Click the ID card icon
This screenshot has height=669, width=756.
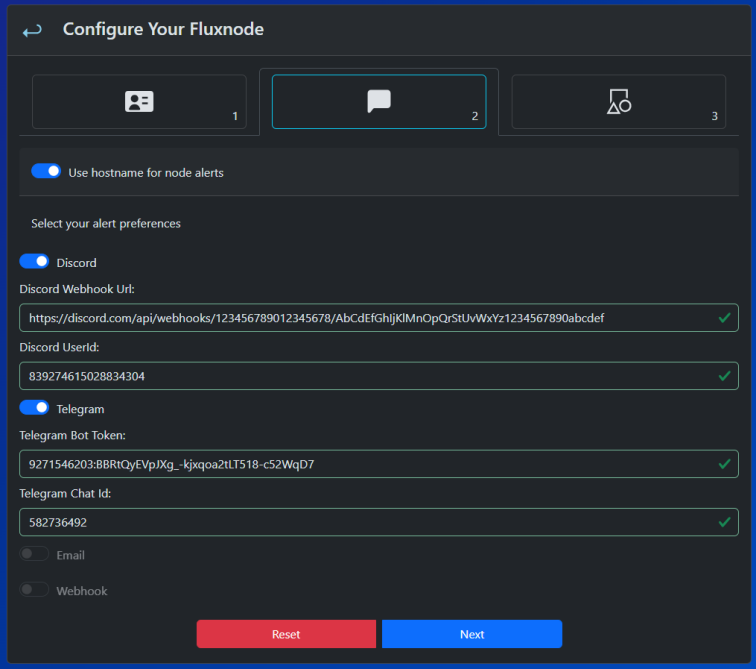[139, 101]
